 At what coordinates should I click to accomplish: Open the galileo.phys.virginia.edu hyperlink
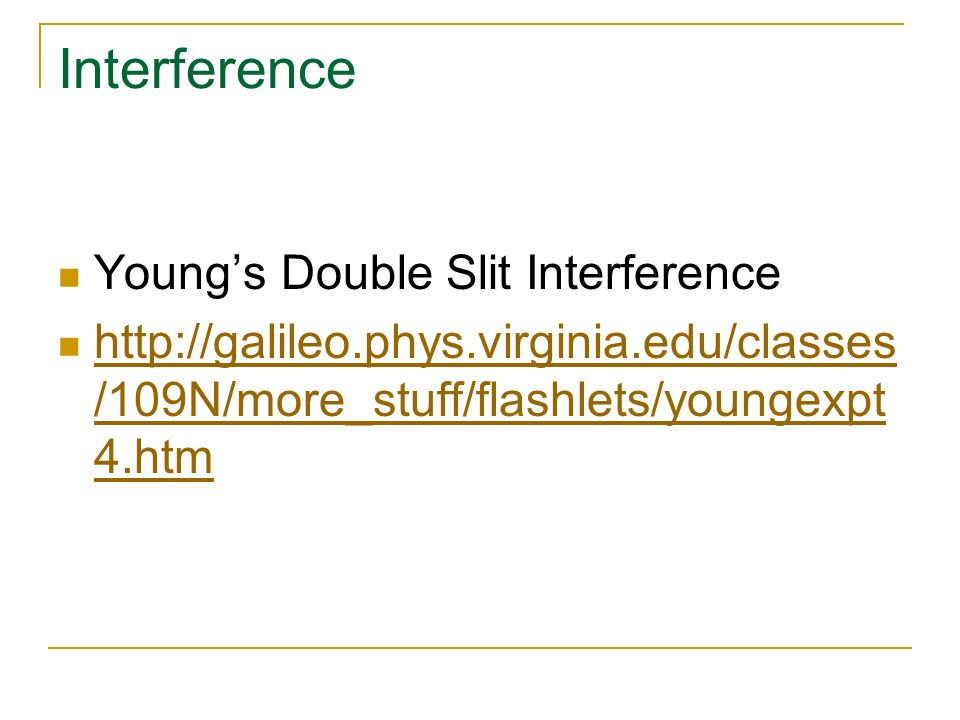[495, 400]
